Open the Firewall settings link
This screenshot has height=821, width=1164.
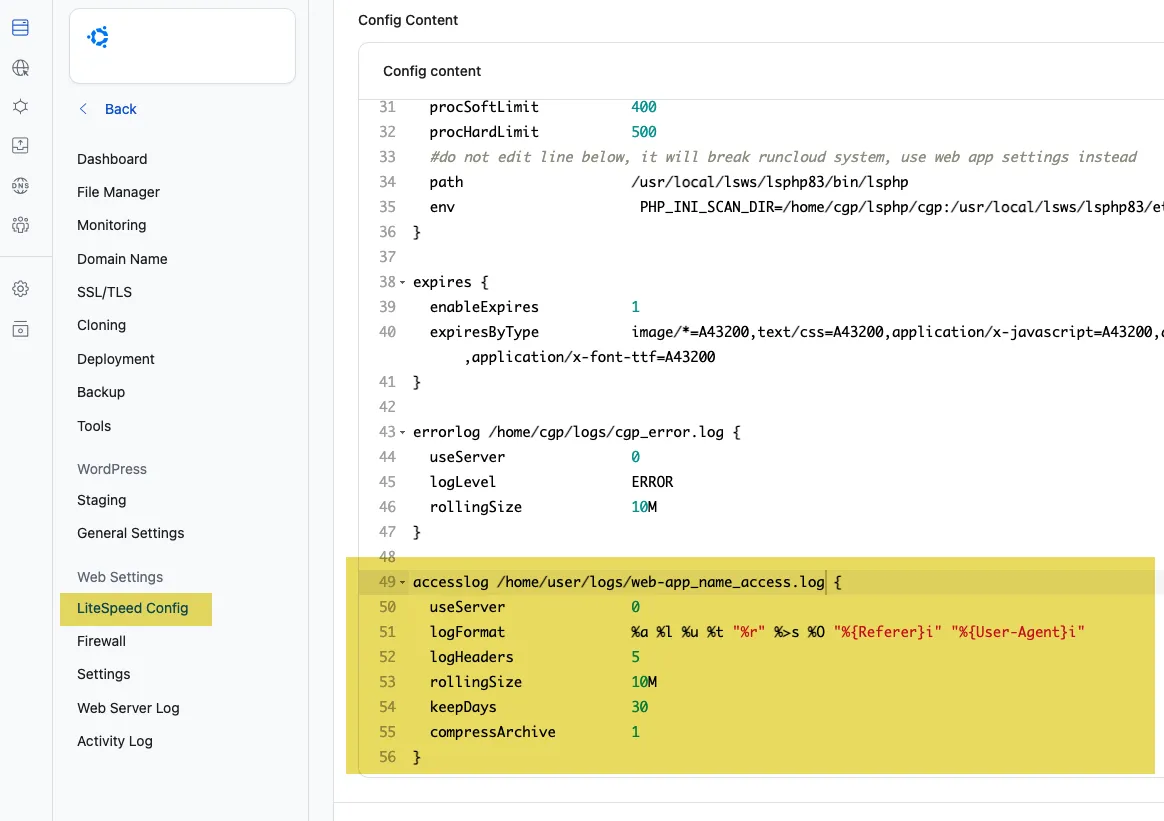pos(101,641)
